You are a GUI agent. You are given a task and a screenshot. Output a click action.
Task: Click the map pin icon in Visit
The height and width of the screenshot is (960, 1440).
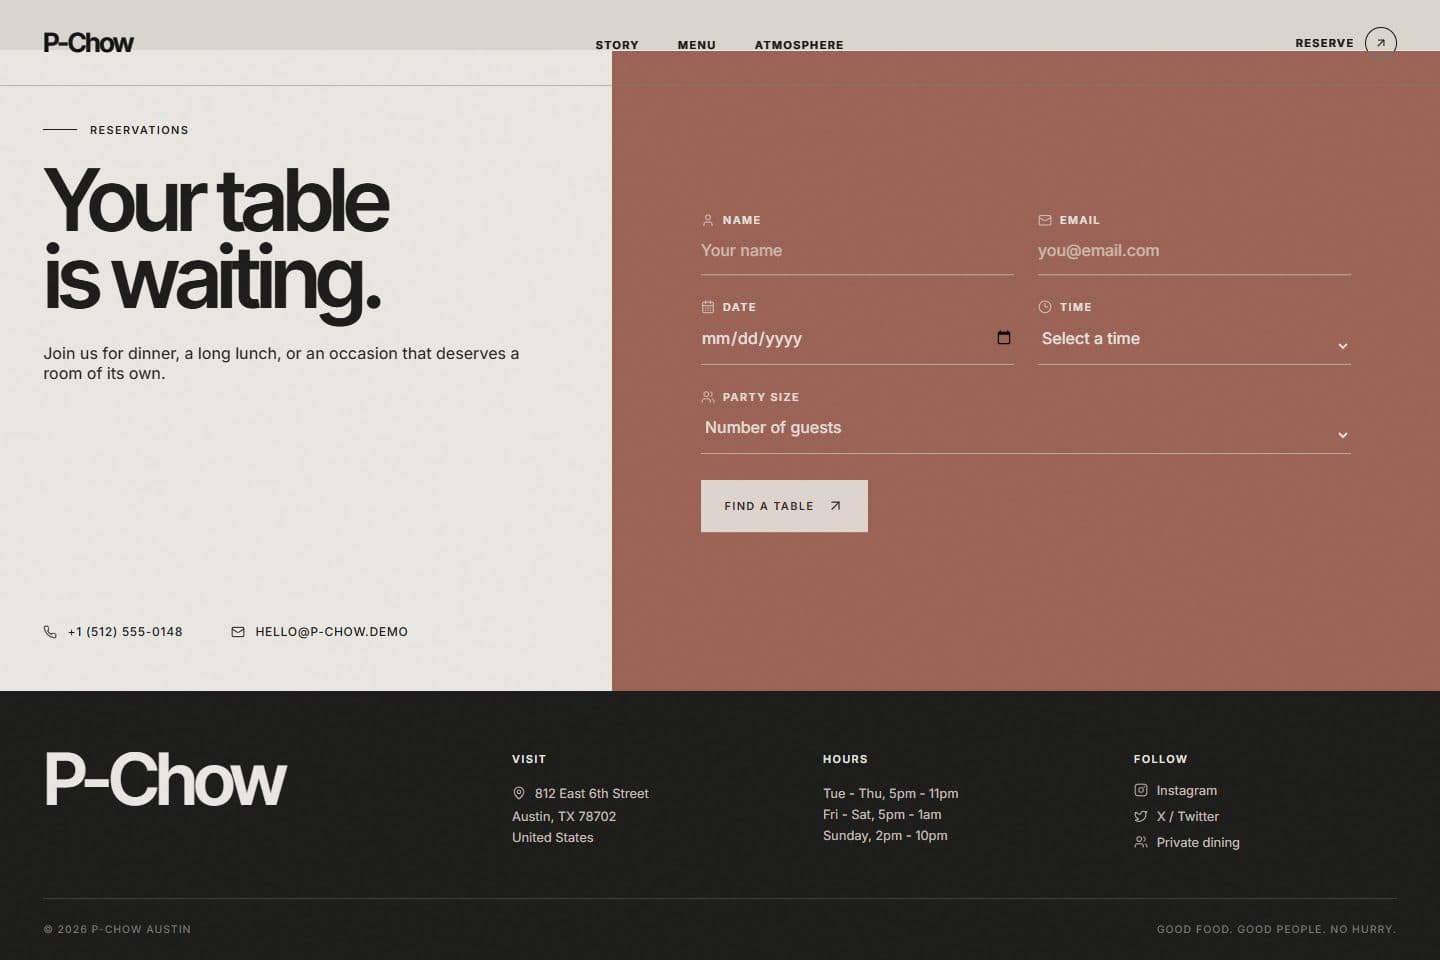(x=519, y=793)
